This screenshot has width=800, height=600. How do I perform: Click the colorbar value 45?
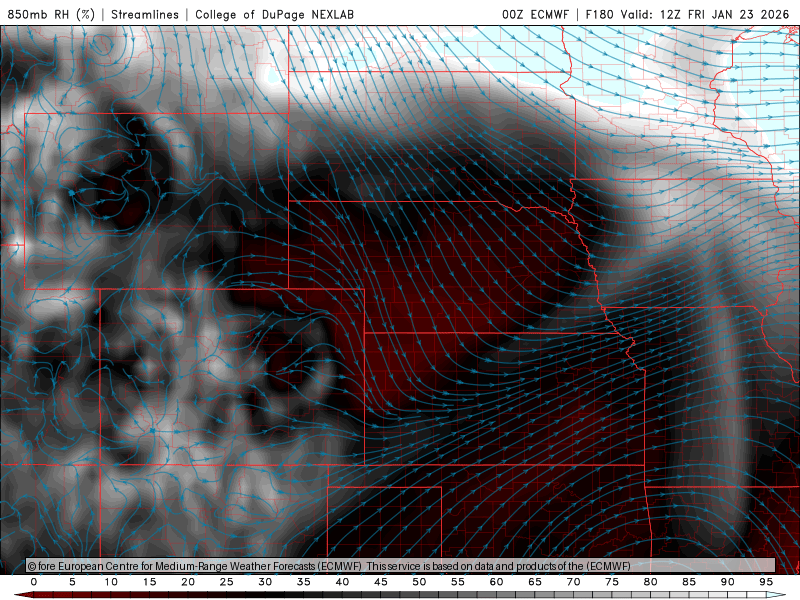tap(381, 582)
